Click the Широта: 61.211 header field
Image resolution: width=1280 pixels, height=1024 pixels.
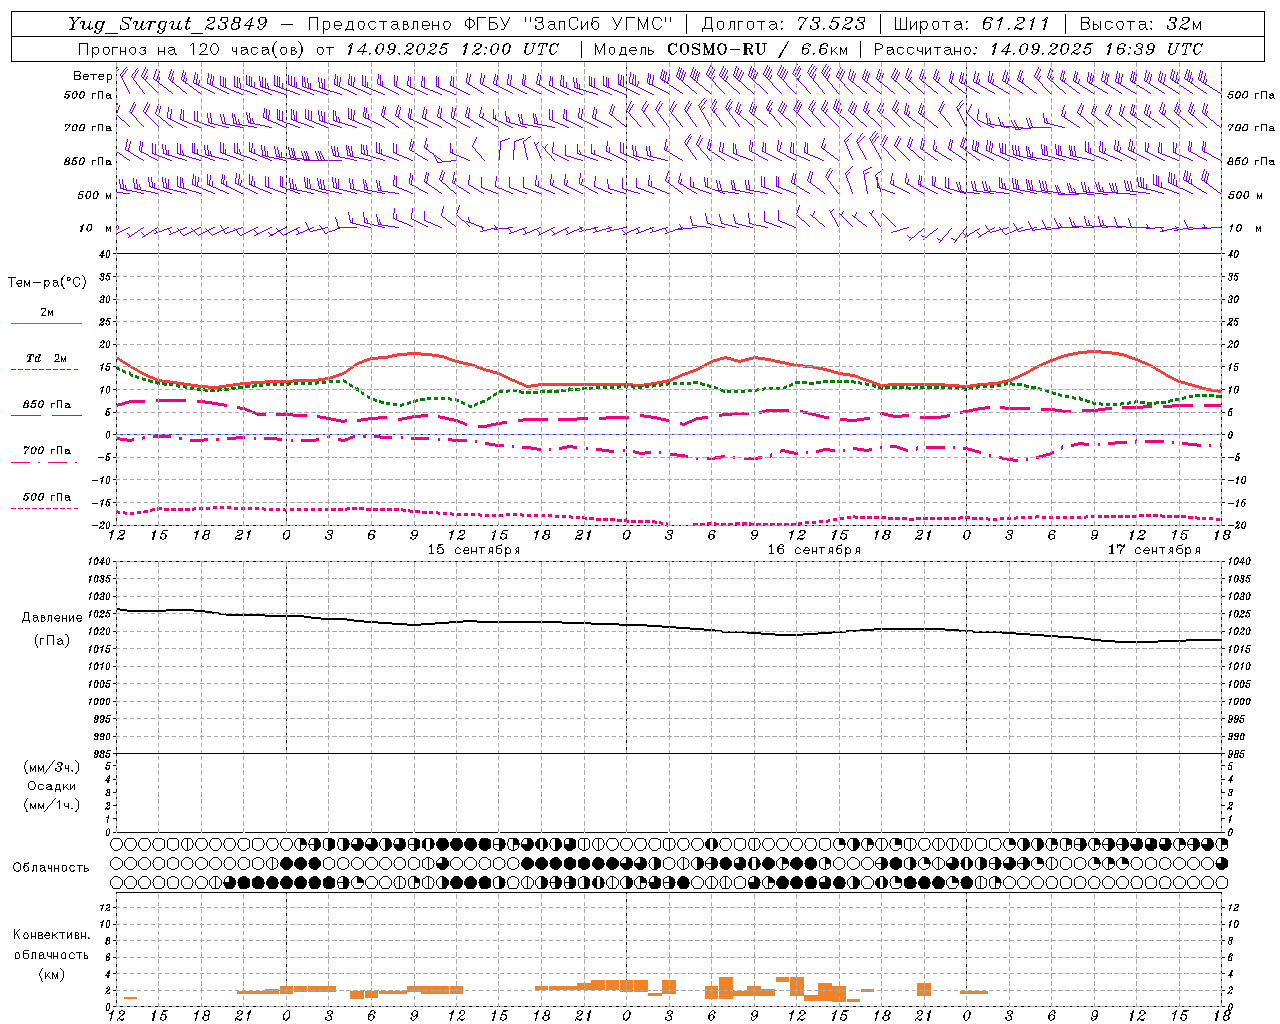tap(971, 24)
